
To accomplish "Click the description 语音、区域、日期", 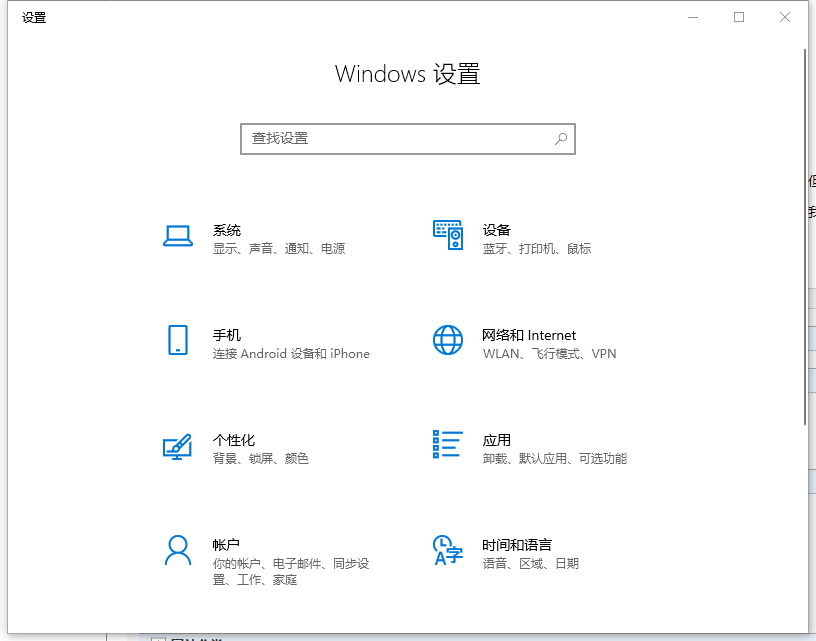I will pos(530,564).
